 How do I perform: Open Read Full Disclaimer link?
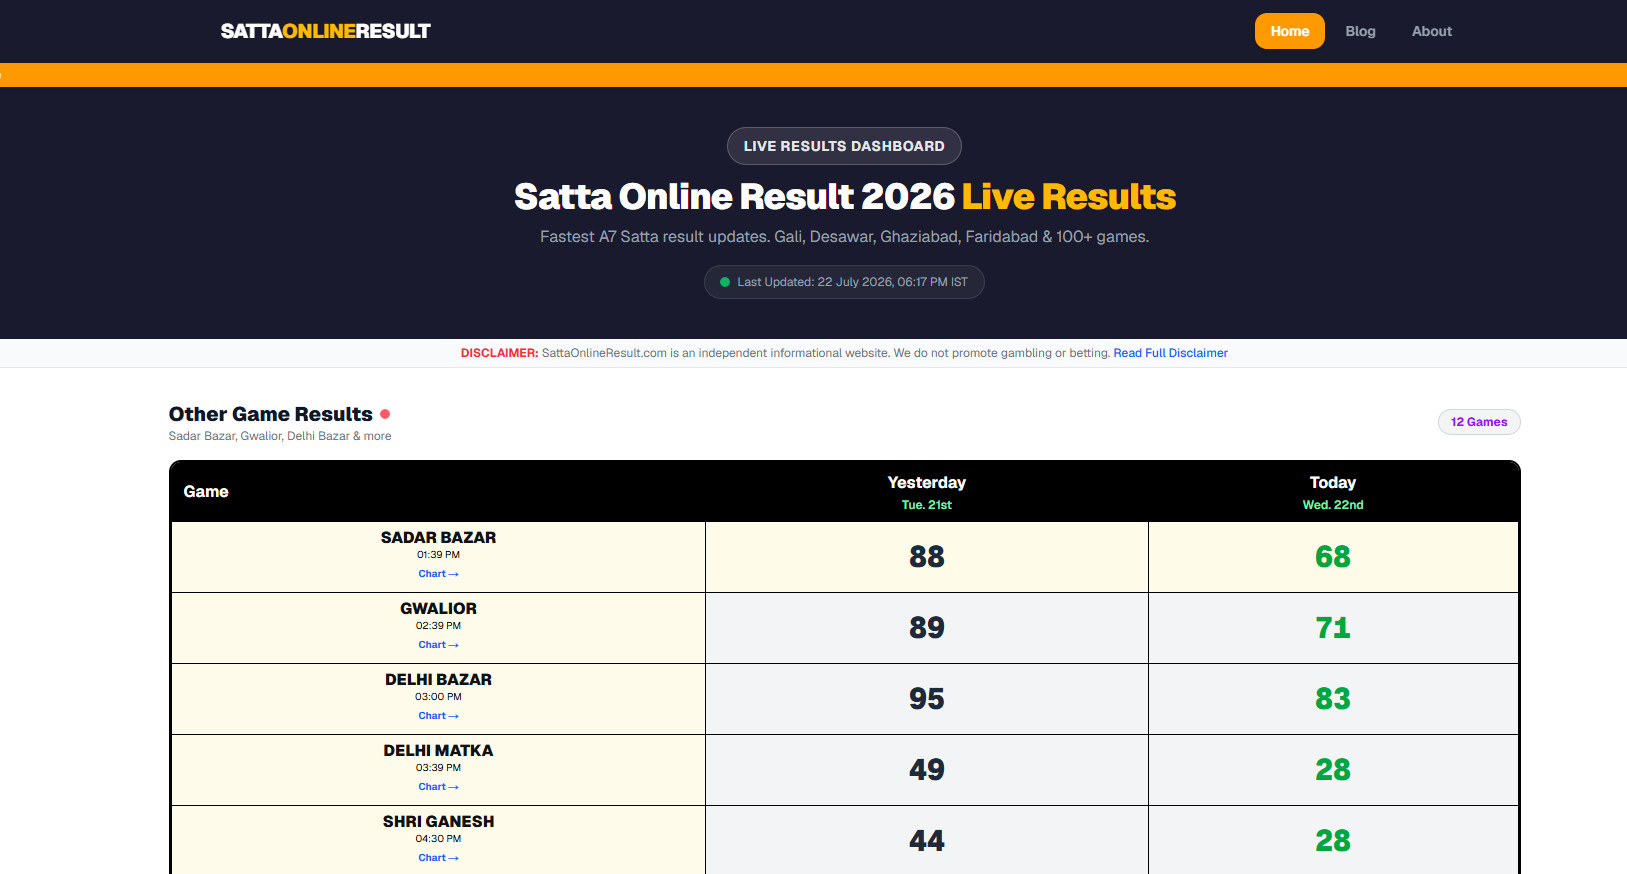pyautogui.click(x=1170, y=353)
